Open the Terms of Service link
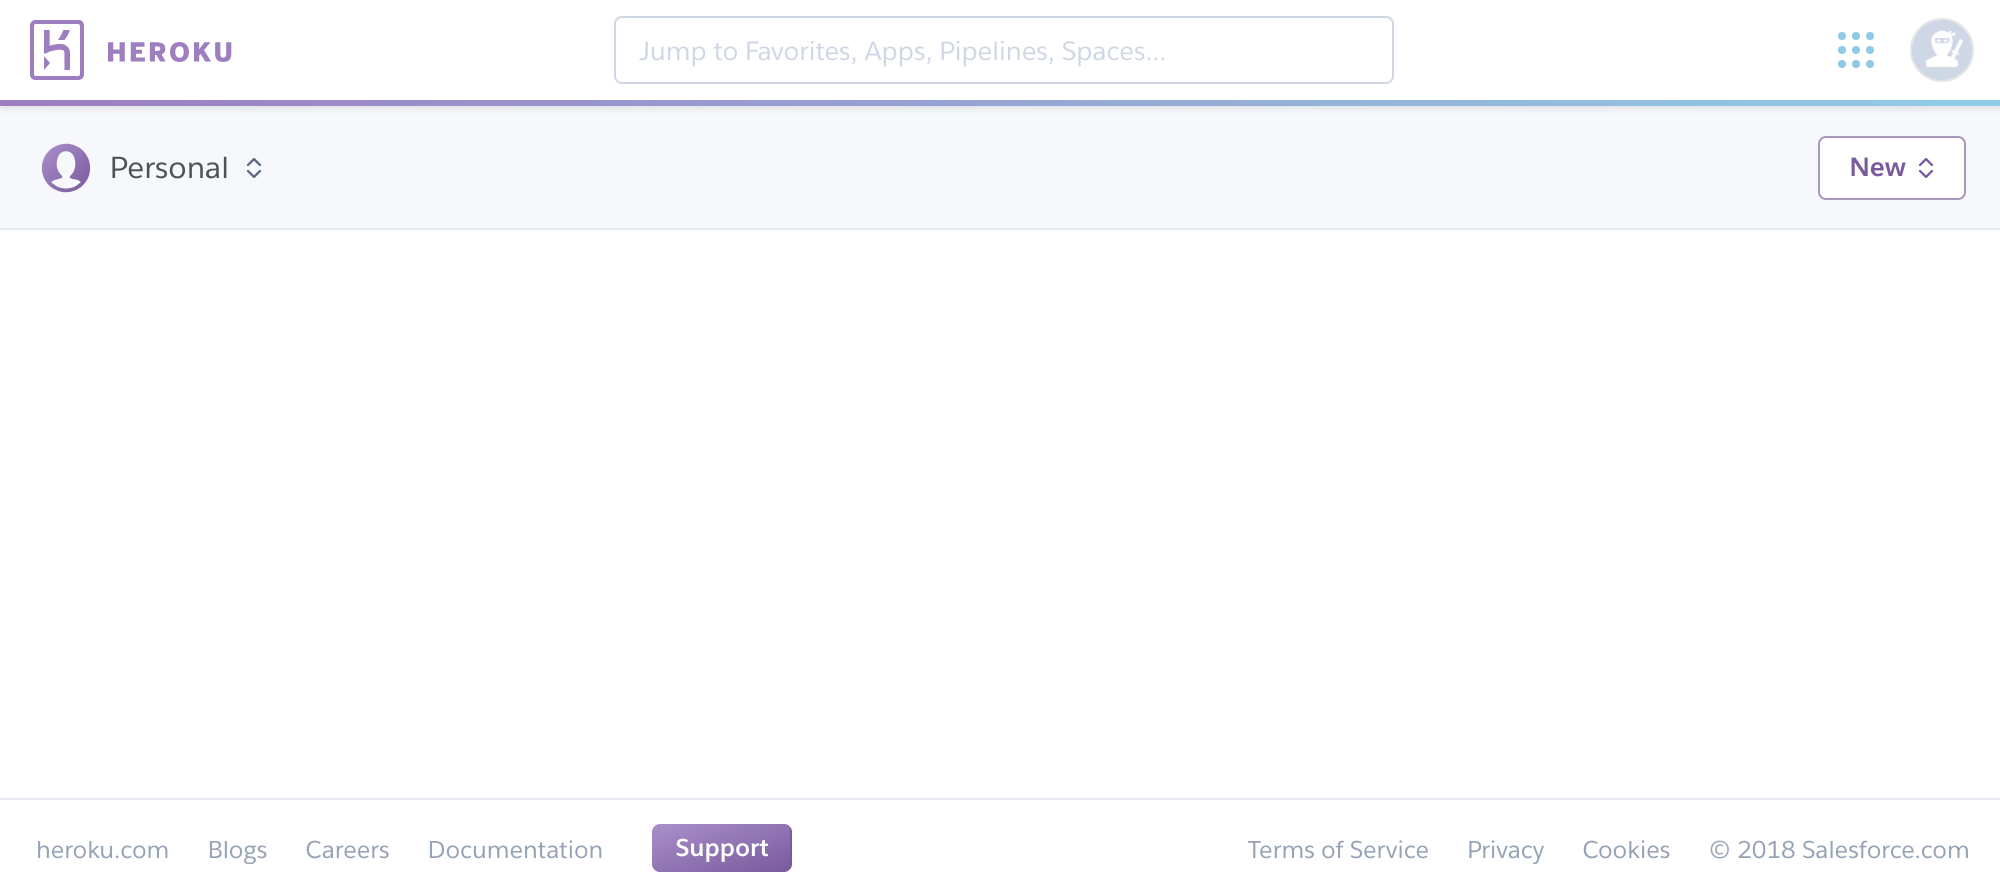Image resolution: width=2000 pixels, height=888 pixels. (x=1337, y=850)
